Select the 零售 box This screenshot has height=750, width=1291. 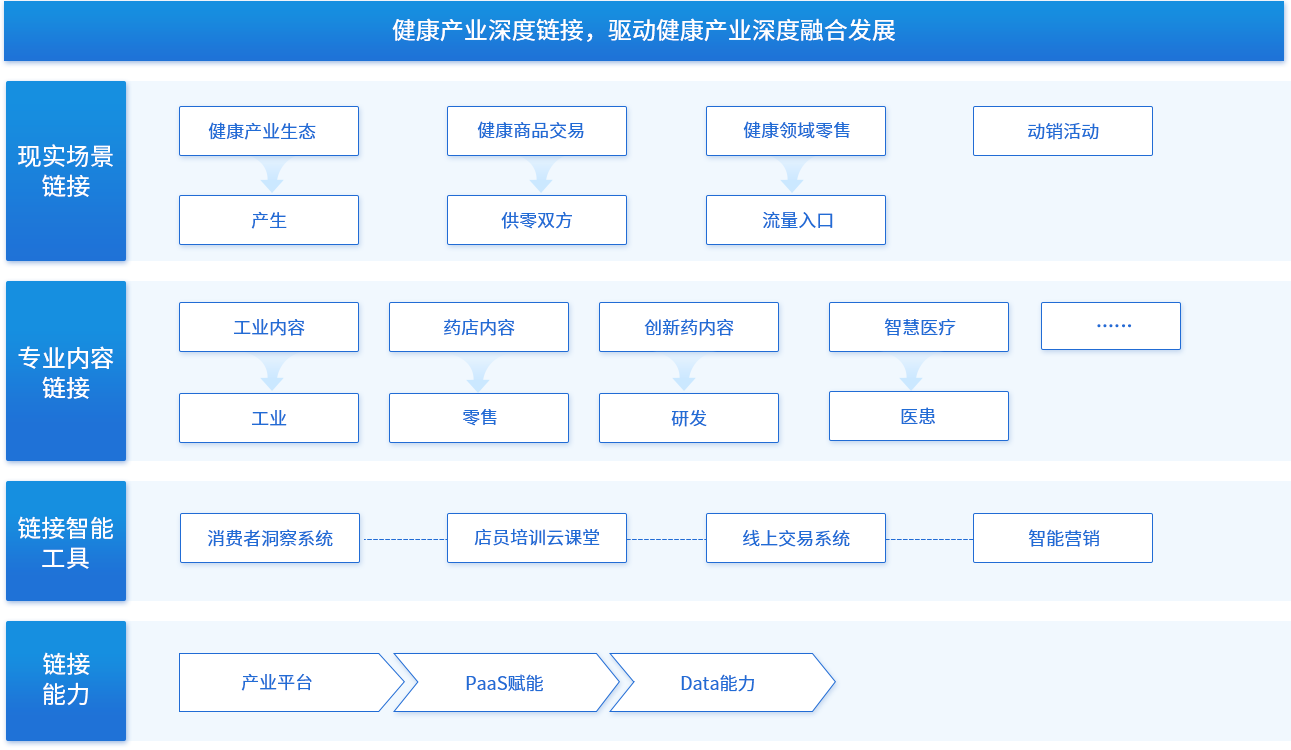479,418
